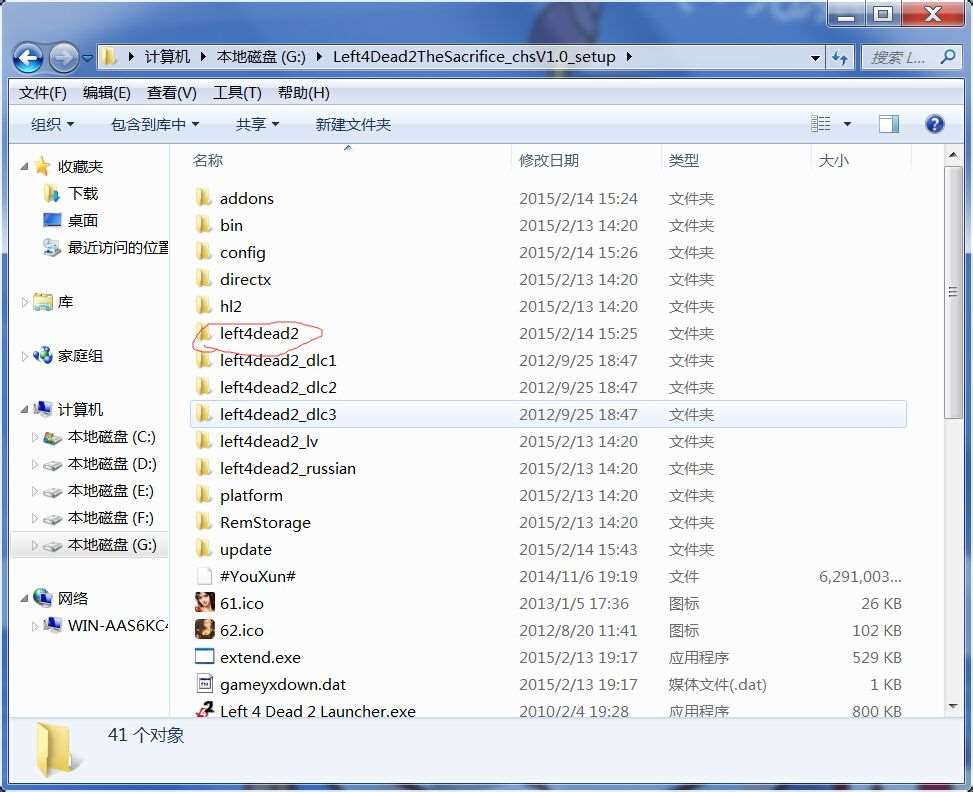Viewport: 973px width, 792px height.
Task: Open the 共享 dropdown
Action: coord(257,125)
